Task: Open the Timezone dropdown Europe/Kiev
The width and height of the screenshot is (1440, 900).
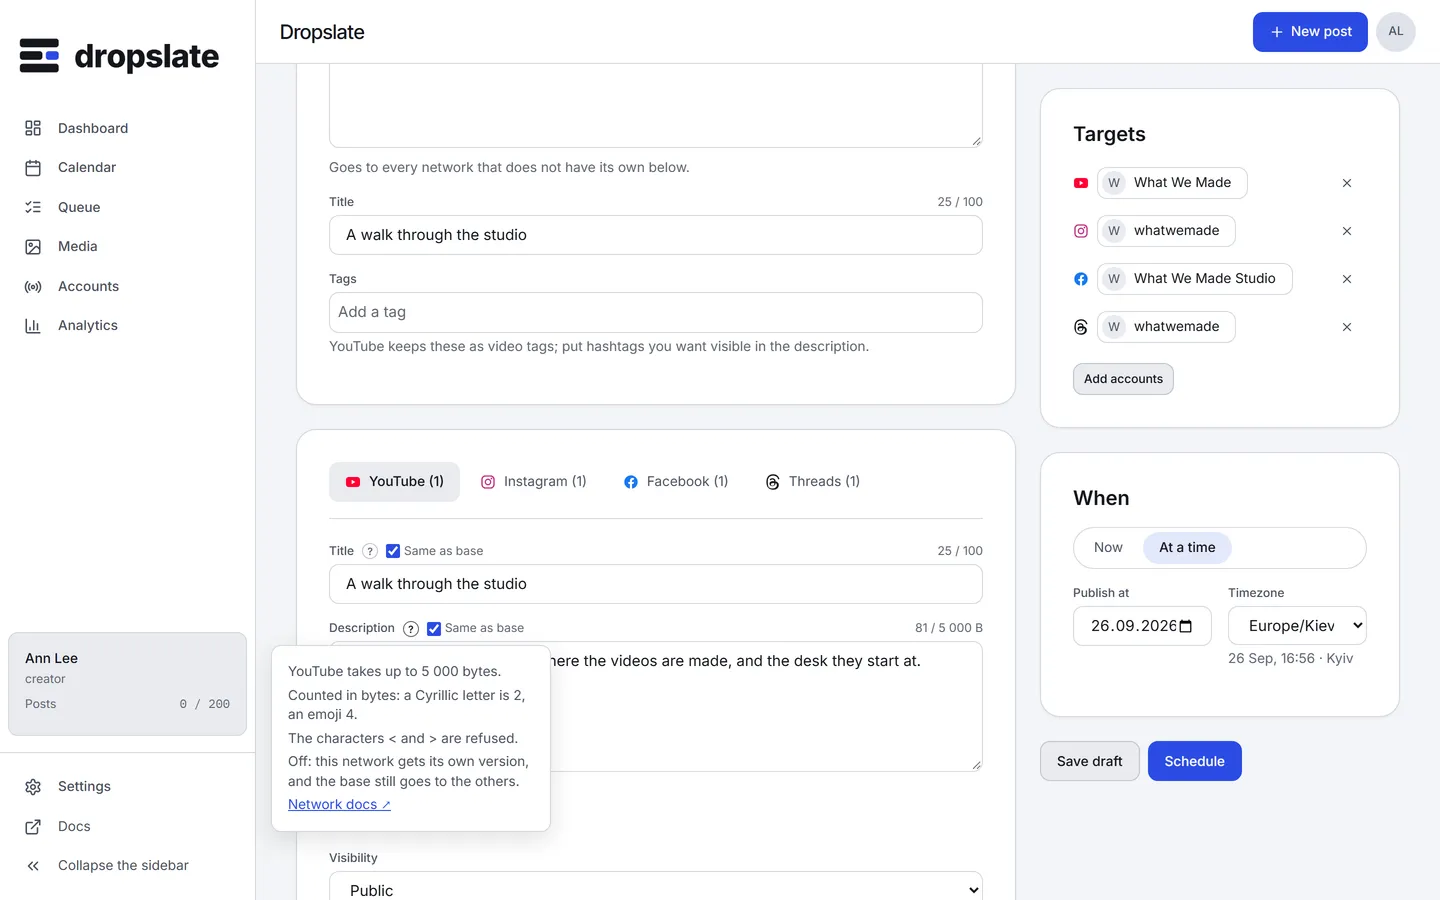Action: coord(1297,626)
